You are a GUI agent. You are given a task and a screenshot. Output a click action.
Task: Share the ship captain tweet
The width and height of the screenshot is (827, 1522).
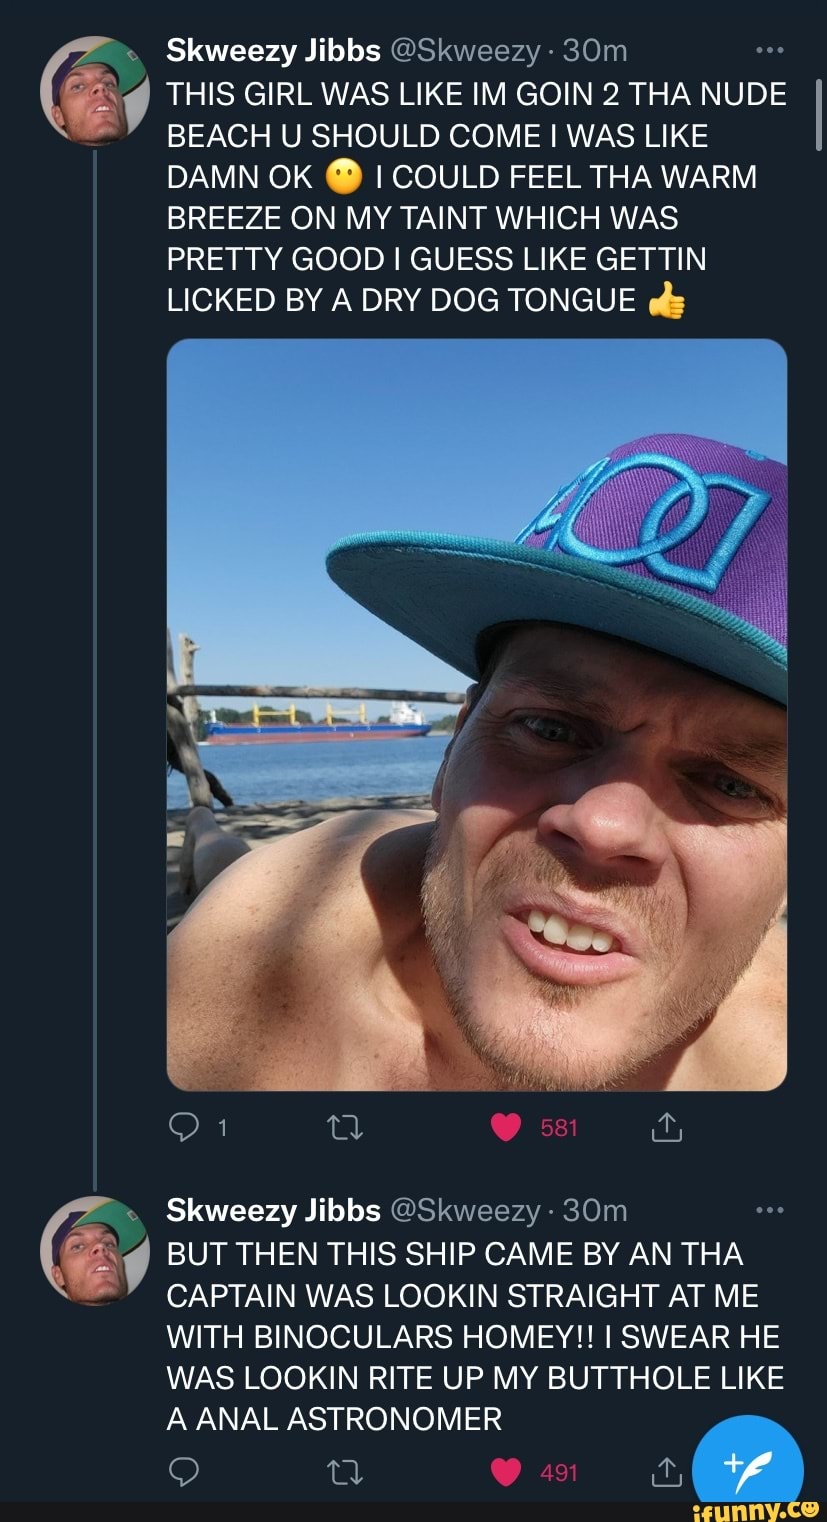666,1472
